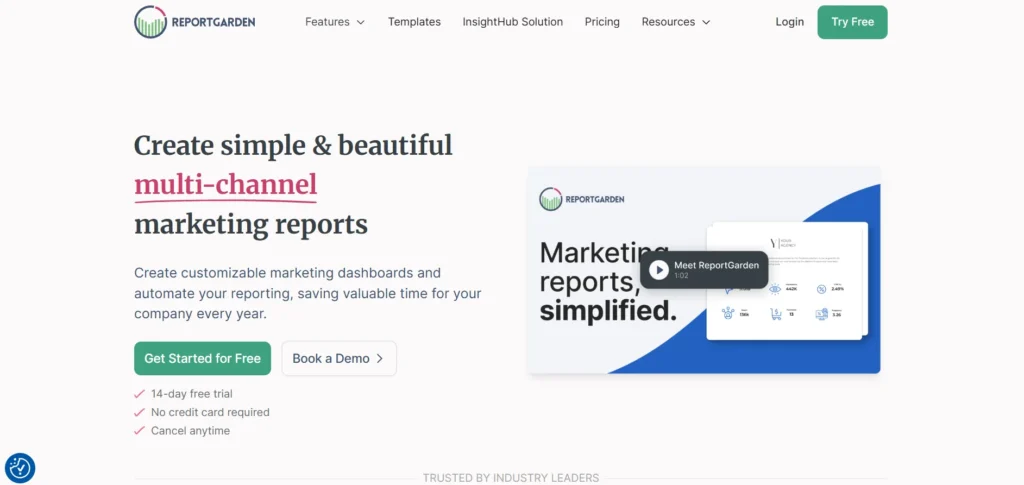
Task: Click the 'marketing reports' heading line
Action: (x=251, y=224)
